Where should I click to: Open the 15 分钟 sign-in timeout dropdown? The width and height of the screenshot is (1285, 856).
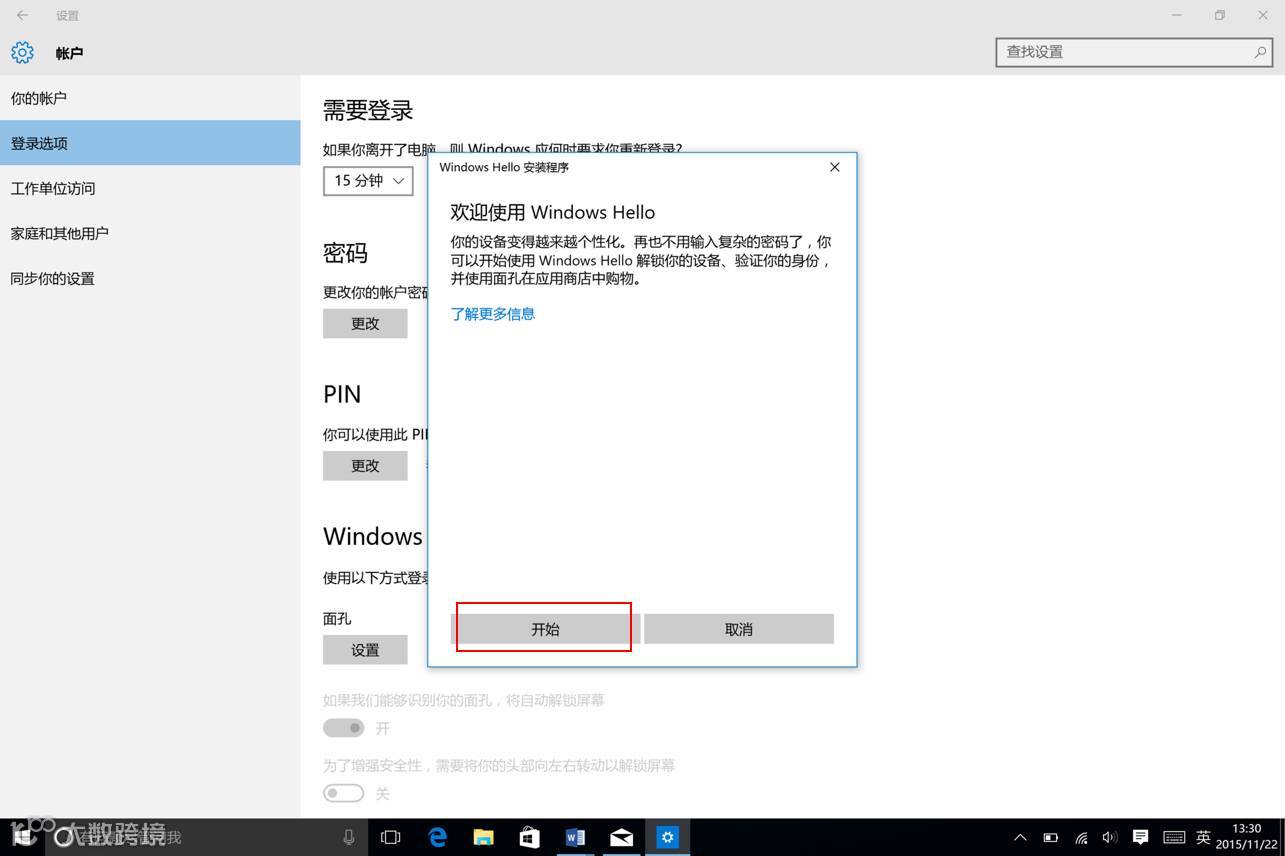(x=368, y=180)
